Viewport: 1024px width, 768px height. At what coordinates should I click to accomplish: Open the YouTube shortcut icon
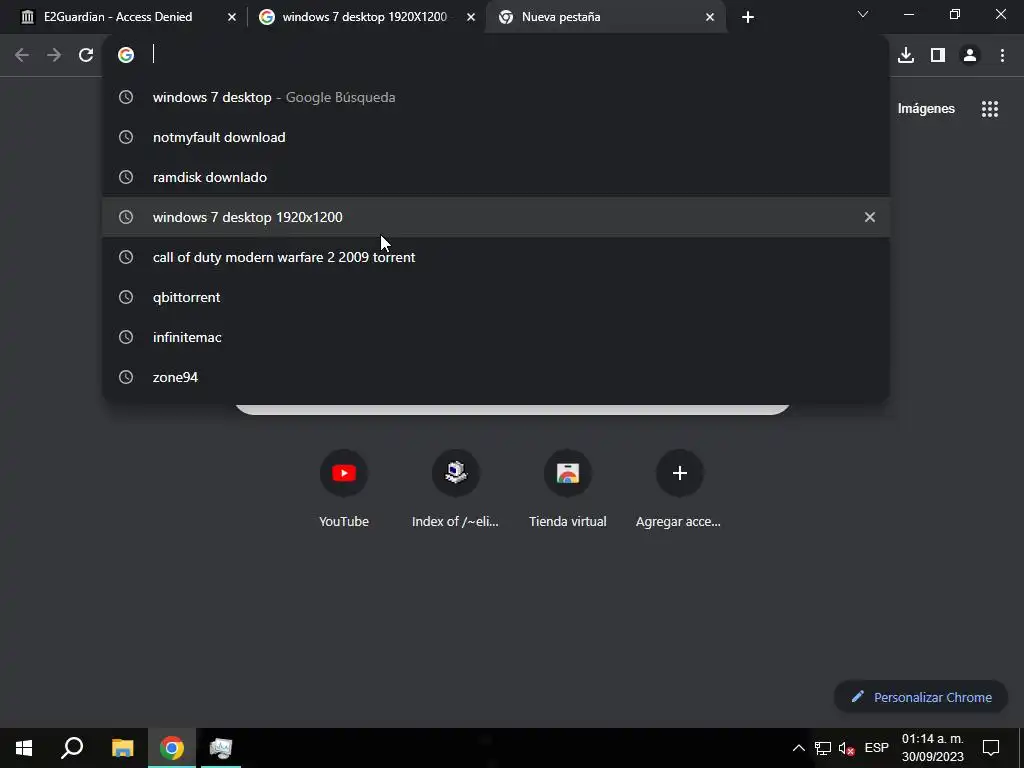tap(344, 473)
